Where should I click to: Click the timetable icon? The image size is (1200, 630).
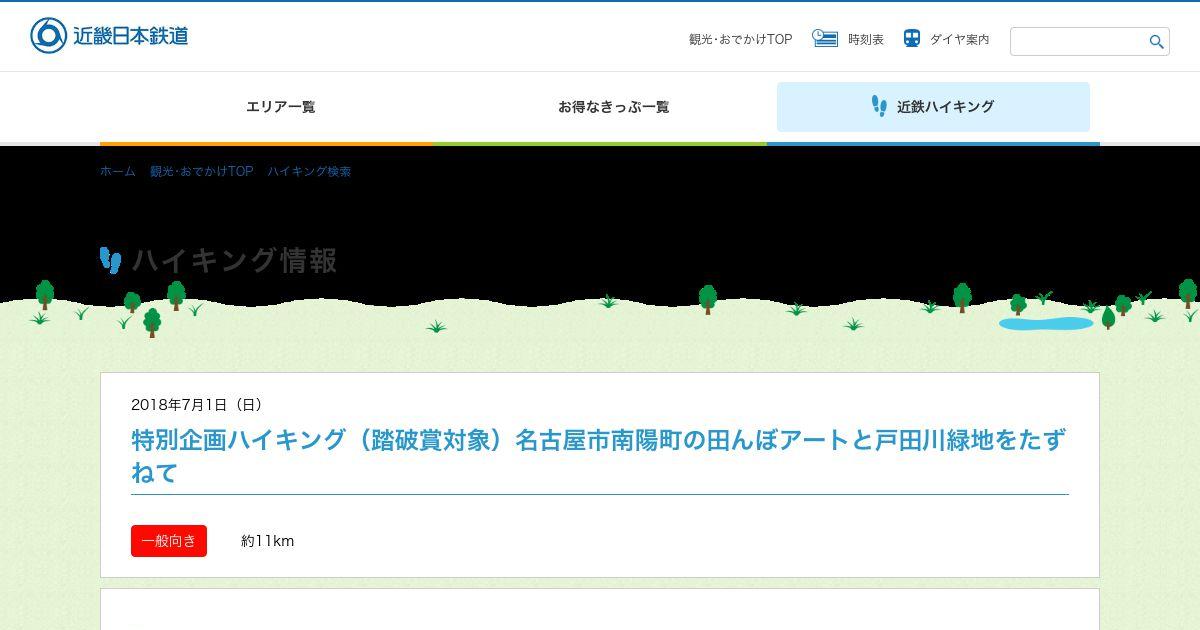point(825,38)
